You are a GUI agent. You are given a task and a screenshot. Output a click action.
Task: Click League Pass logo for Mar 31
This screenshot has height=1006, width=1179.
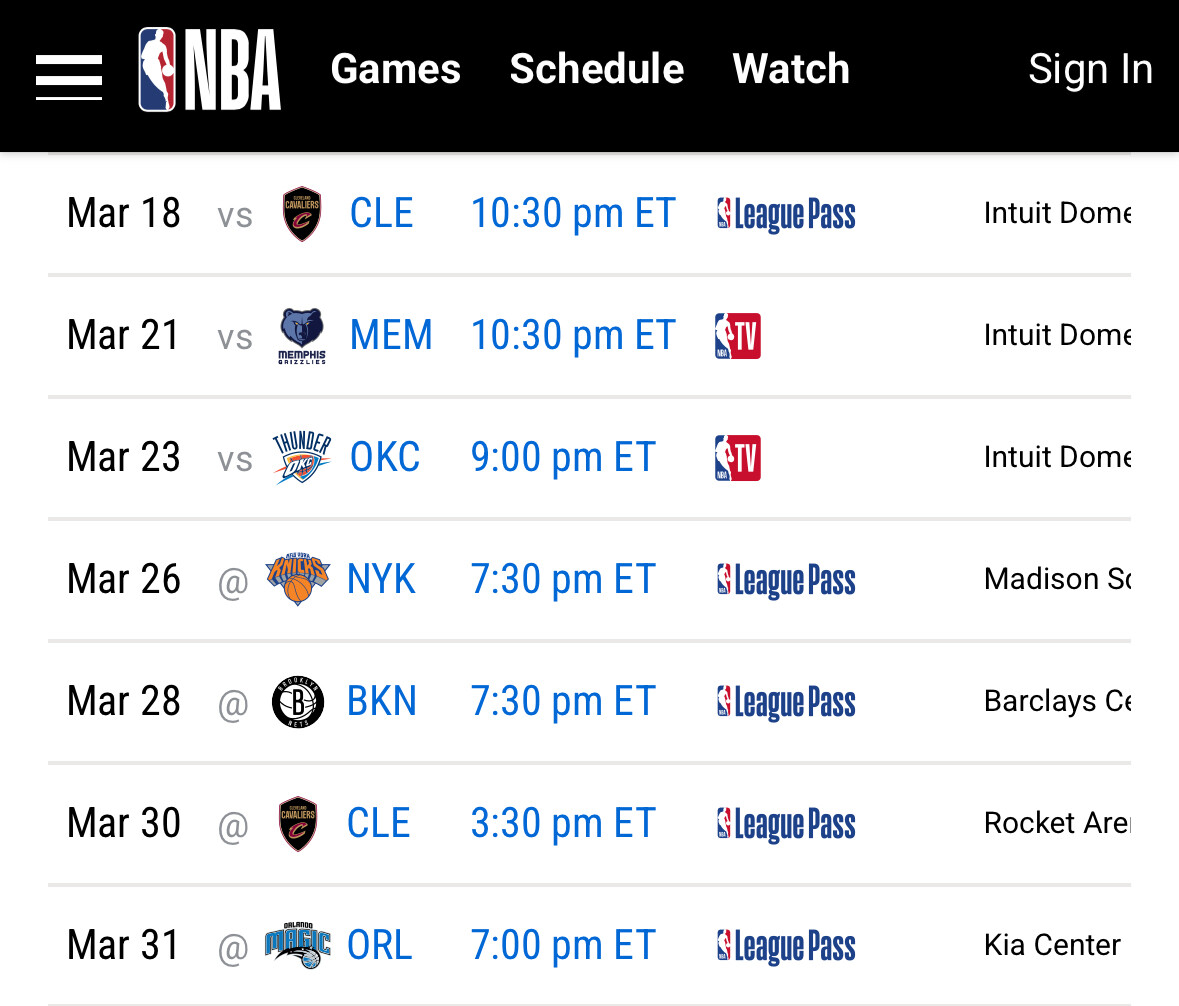tap(786, 946)
